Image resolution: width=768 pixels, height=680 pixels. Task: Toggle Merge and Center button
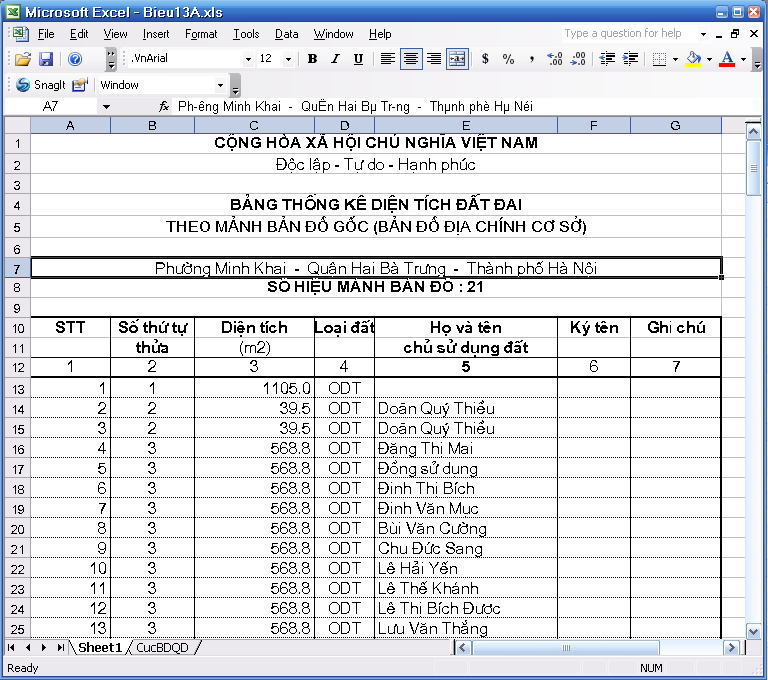pos(457,59)
